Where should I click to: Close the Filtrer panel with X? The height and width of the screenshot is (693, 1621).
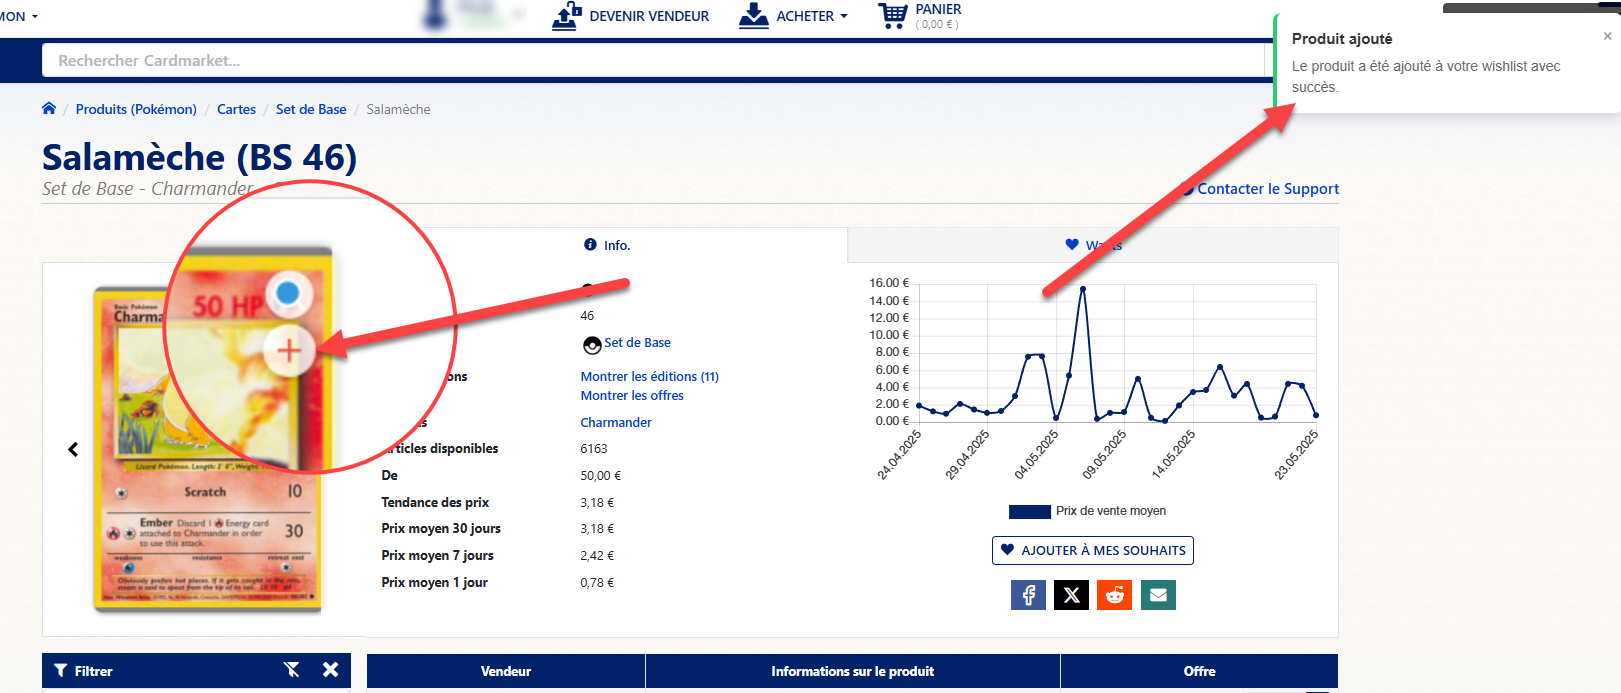(331, 670)
